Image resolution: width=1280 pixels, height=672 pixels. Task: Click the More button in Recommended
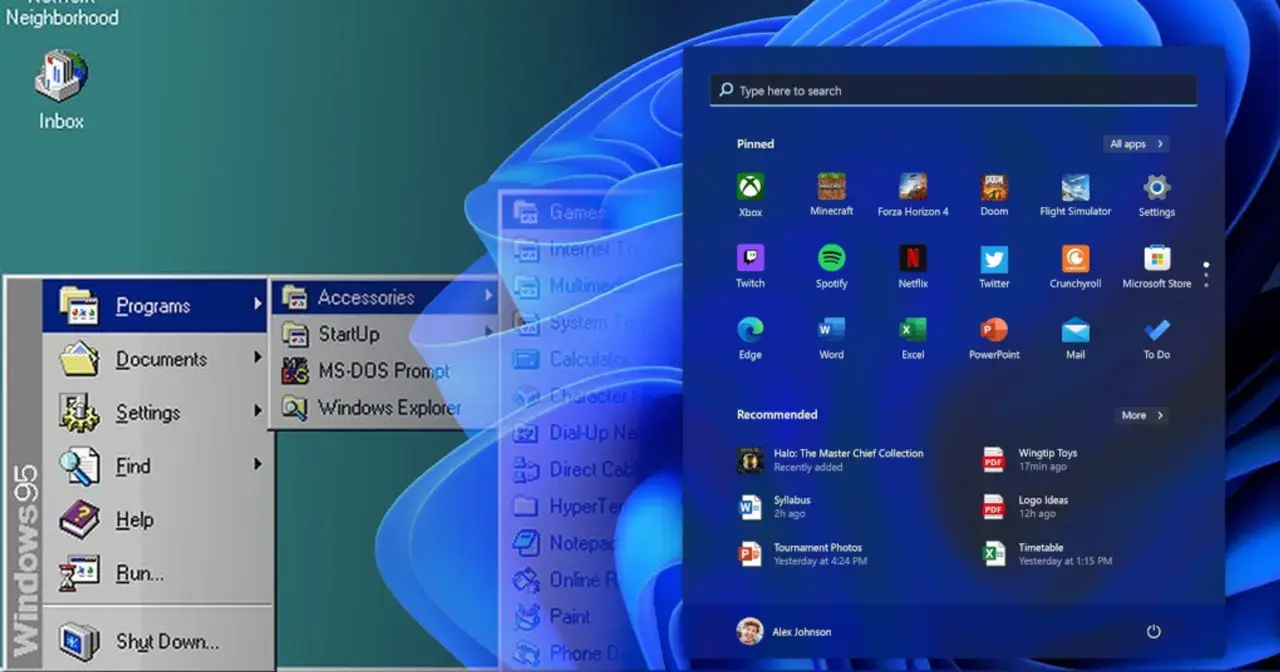tap(1142, 415)
